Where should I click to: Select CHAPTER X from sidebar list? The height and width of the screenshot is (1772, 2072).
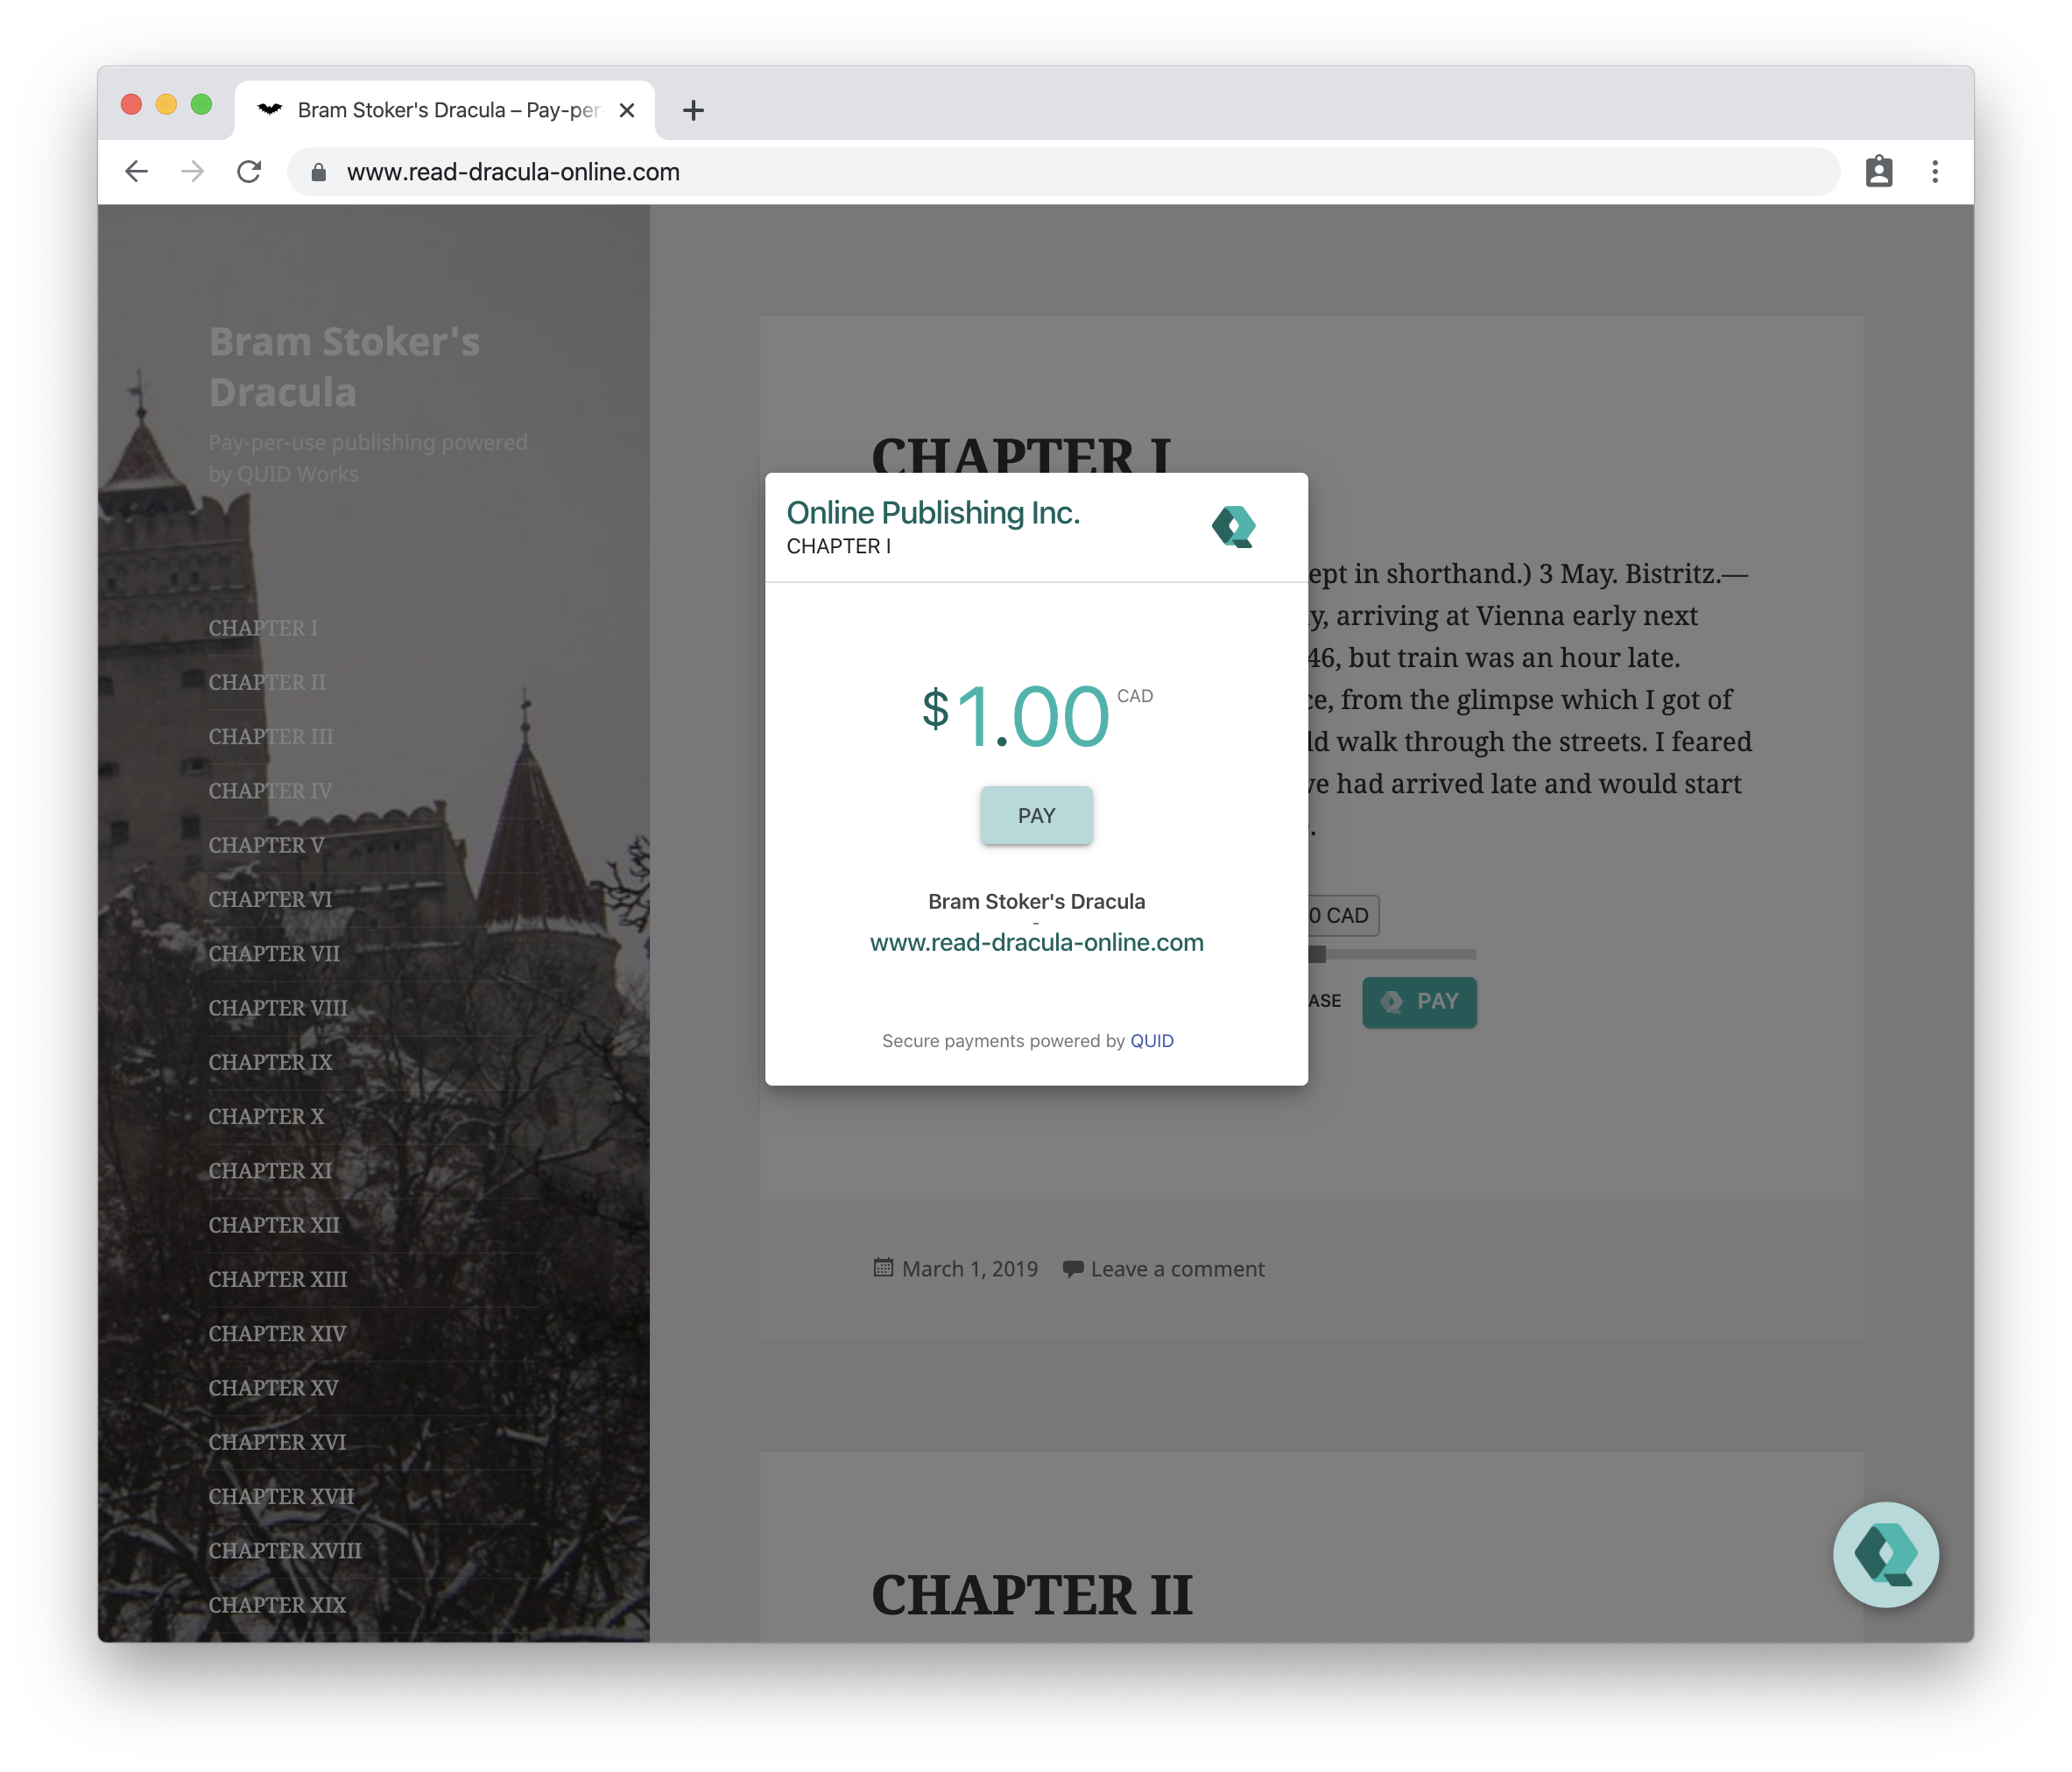click(265, 1115)
